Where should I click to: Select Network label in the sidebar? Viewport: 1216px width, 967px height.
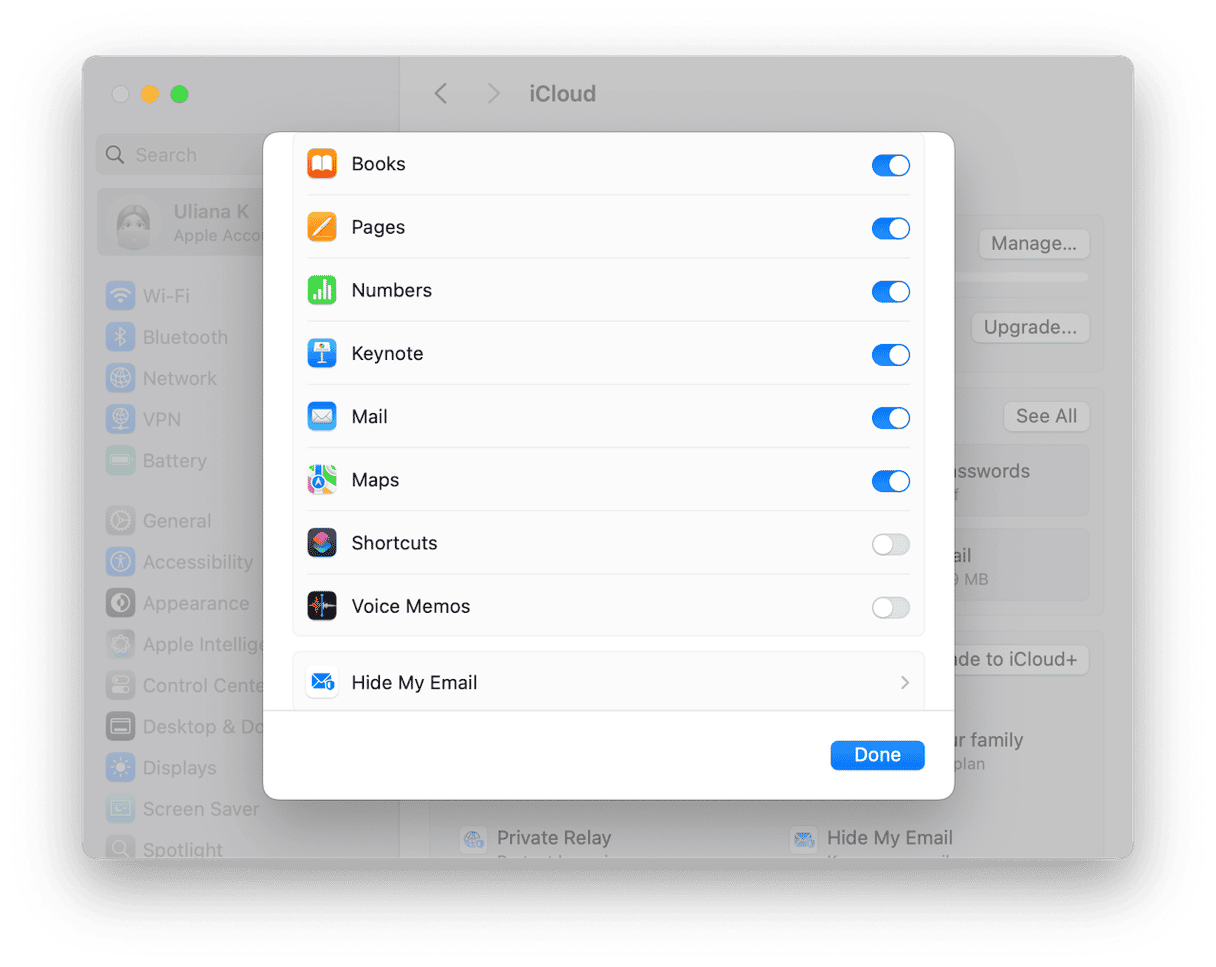[180, 378]
